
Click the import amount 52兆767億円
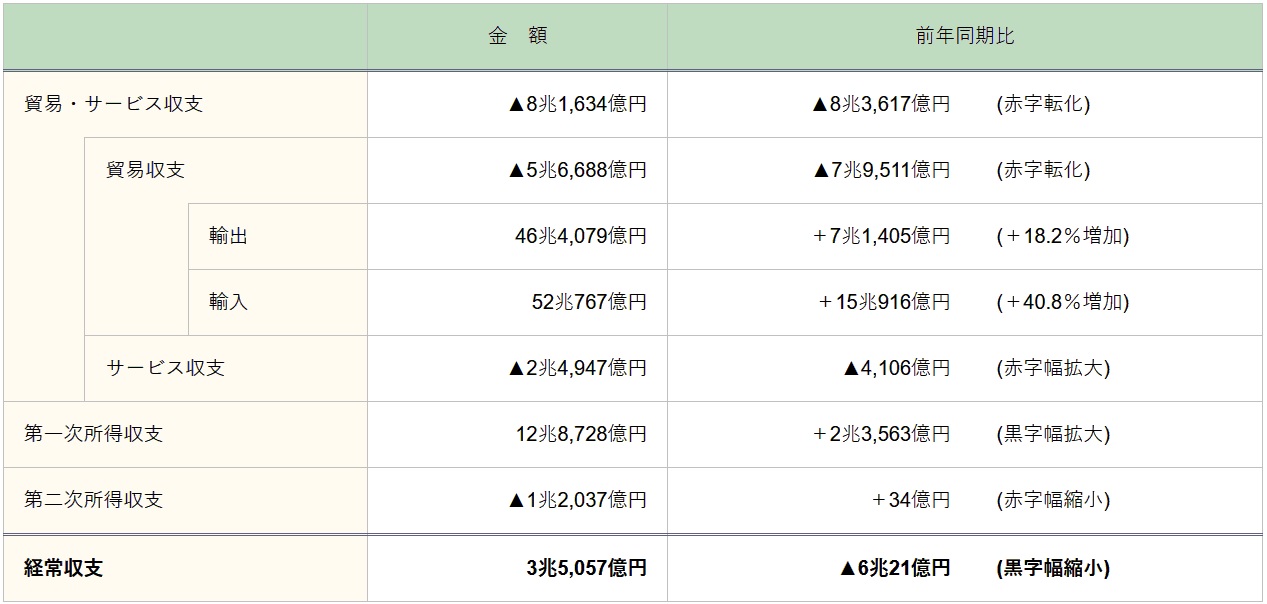(x=589, y=302)
